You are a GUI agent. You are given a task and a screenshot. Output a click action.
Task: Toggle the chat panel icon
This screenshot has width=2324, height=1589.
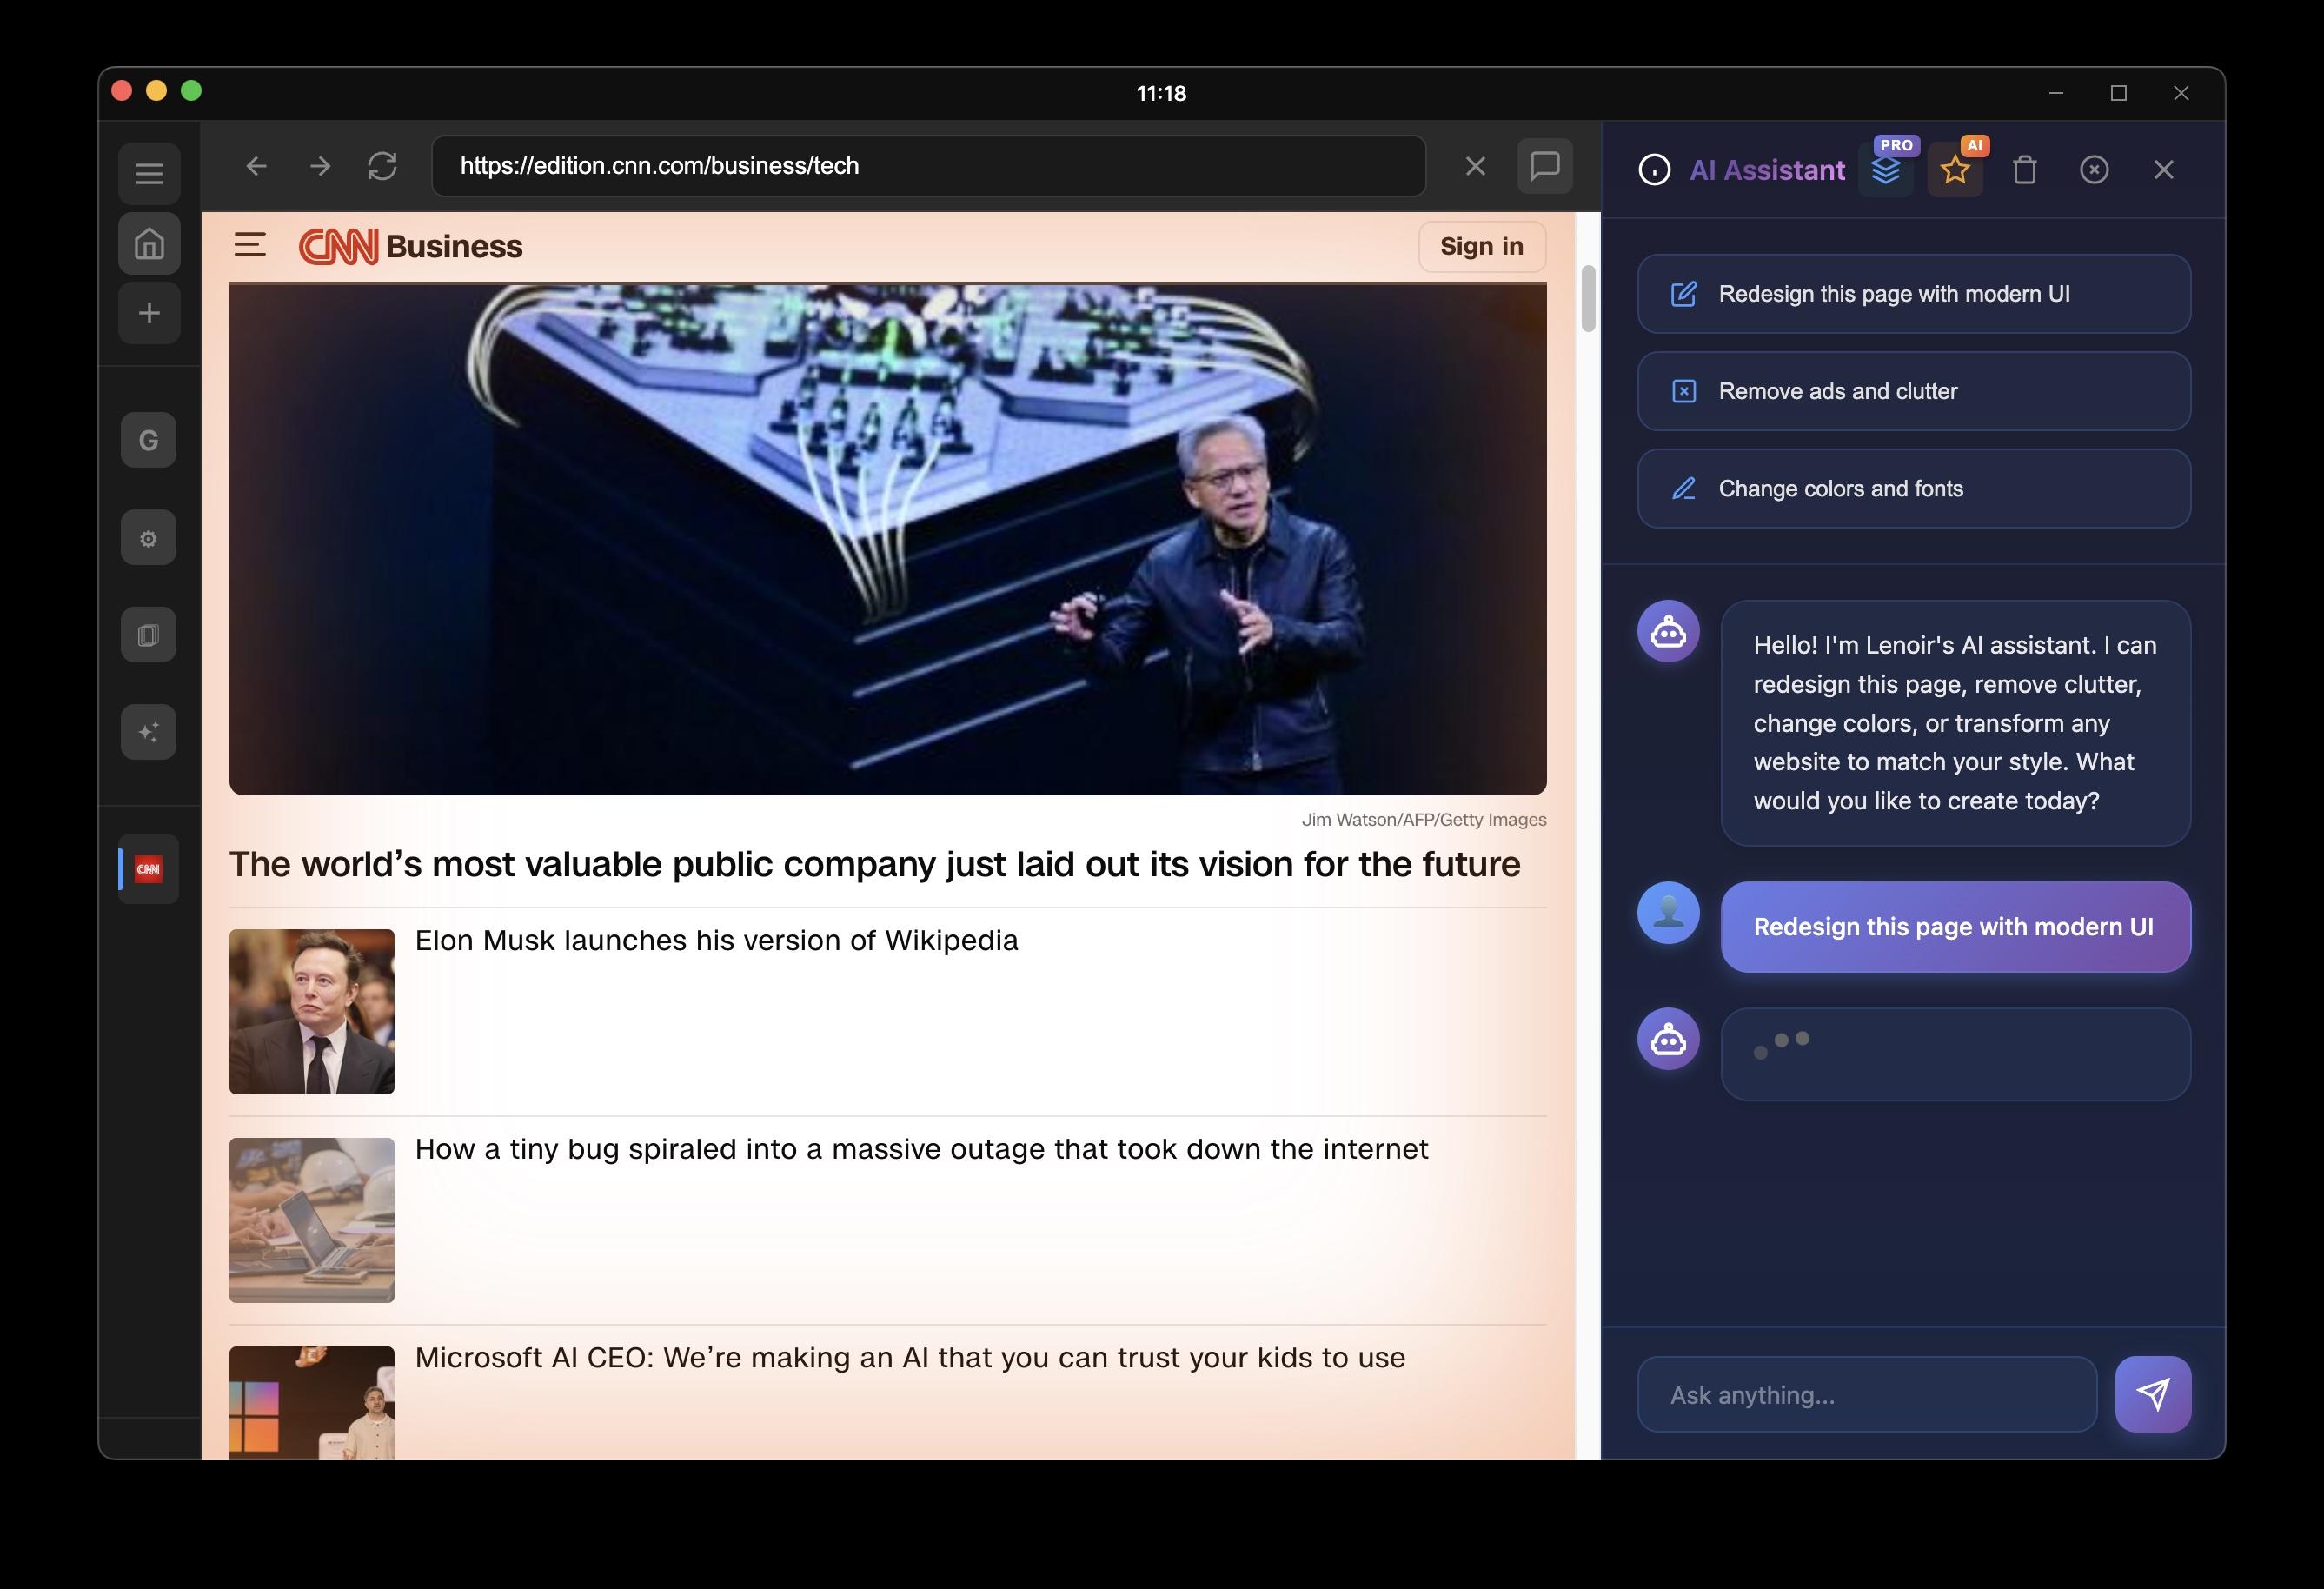(1544, 166)
